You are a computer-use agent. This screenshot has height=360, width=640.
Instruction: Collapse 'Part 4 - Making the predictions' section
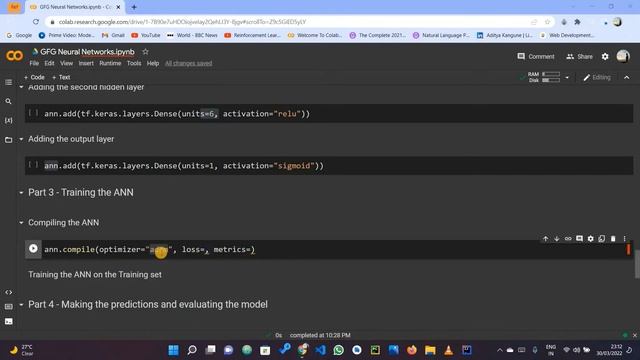tap(21, 304)
